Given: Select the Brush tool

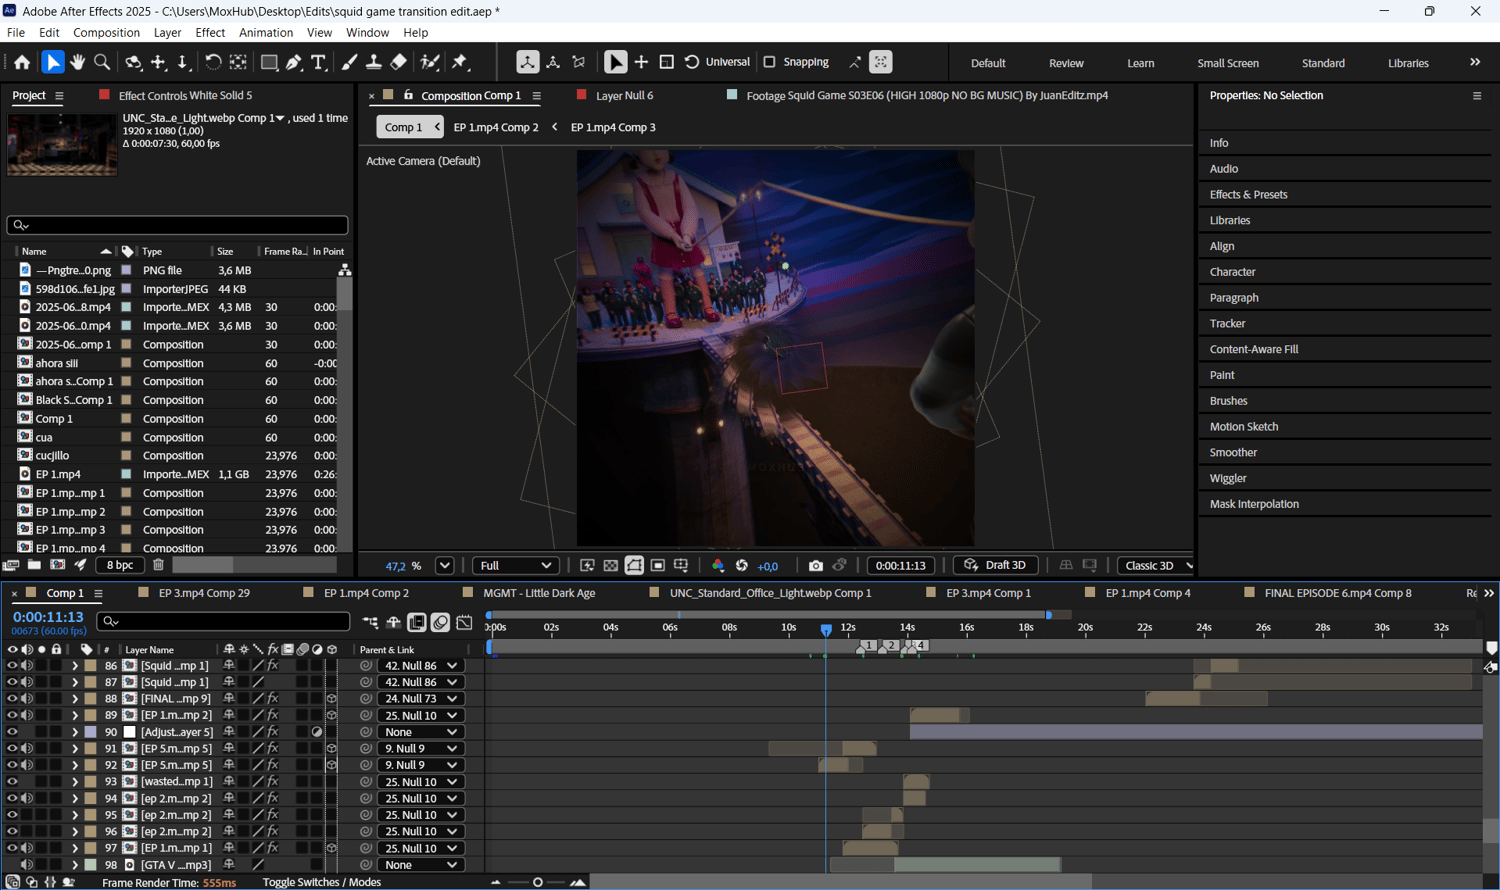Looking at the screenshot, I should 349,62.
